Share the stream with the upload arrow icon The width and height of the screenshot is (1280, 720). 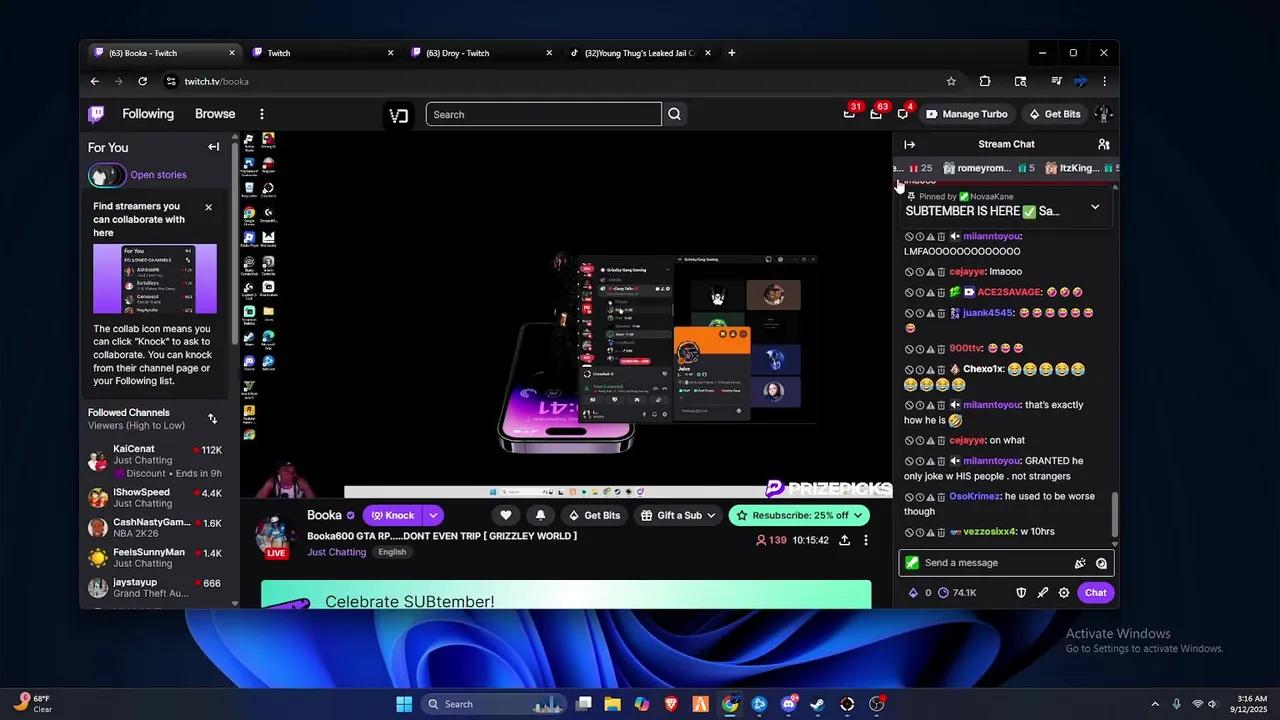pyautogui.click(x=844, y=540)
